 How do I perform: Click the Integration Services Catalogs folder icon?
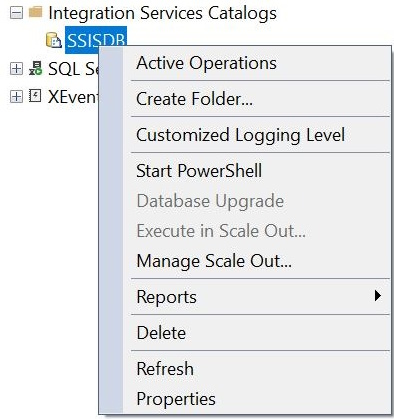(35, 12)
